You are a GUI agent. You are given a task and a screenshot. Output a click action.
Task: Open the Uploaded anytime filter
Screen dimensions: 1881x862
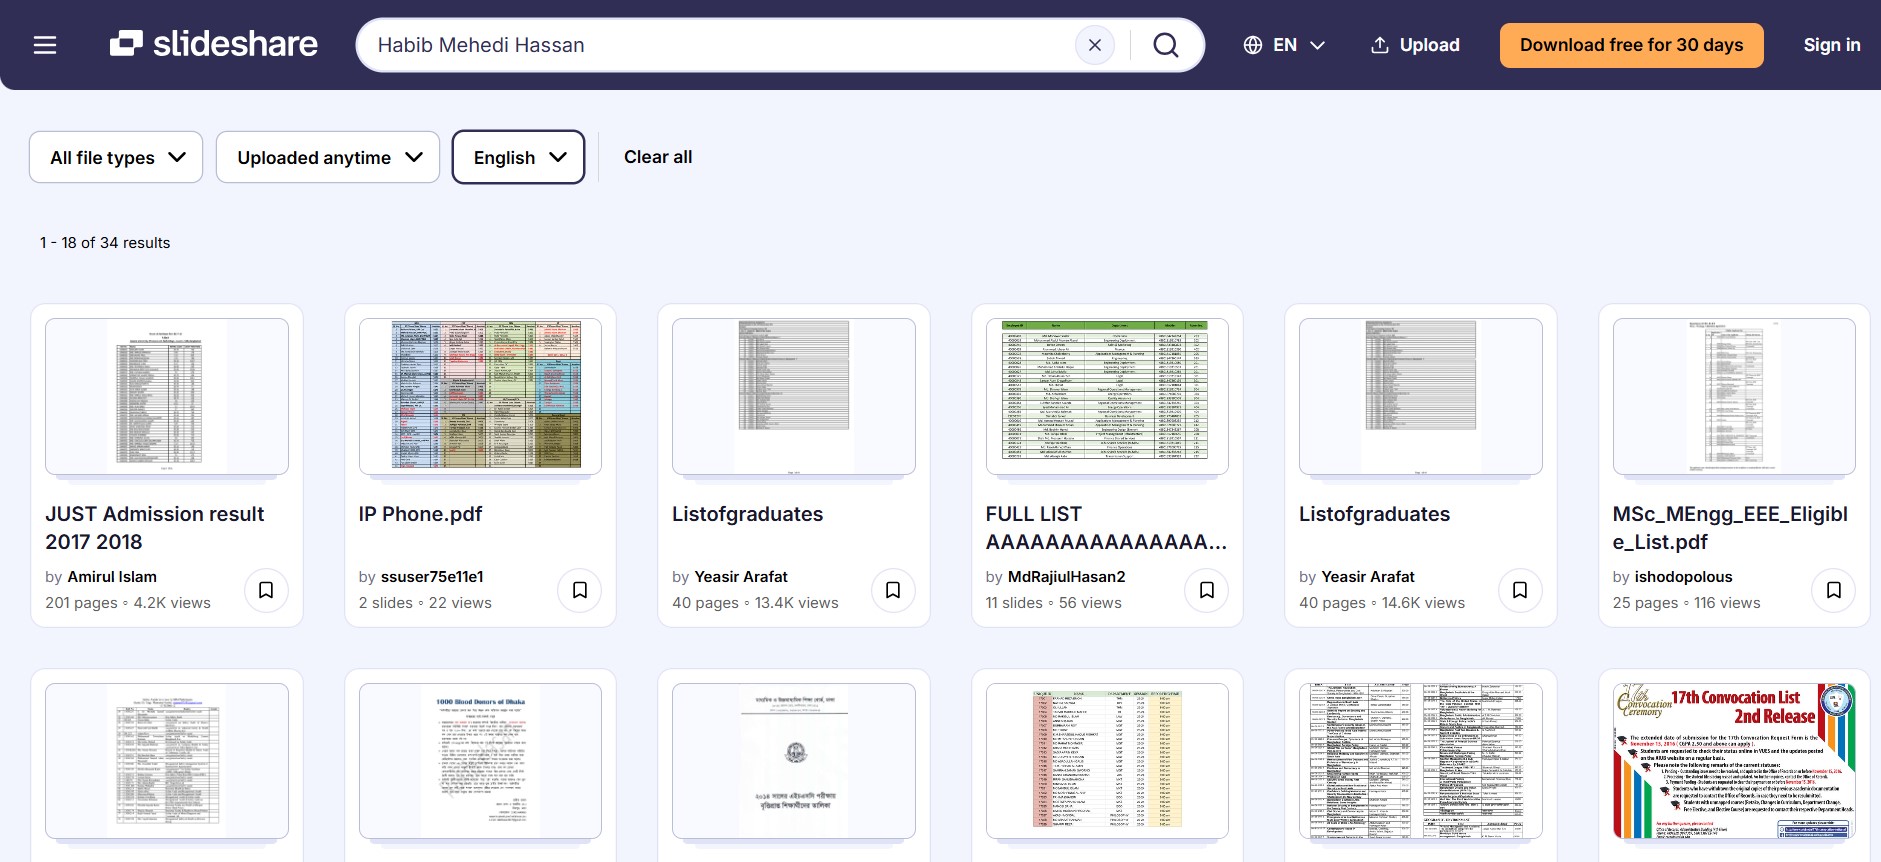click(328, 158)
